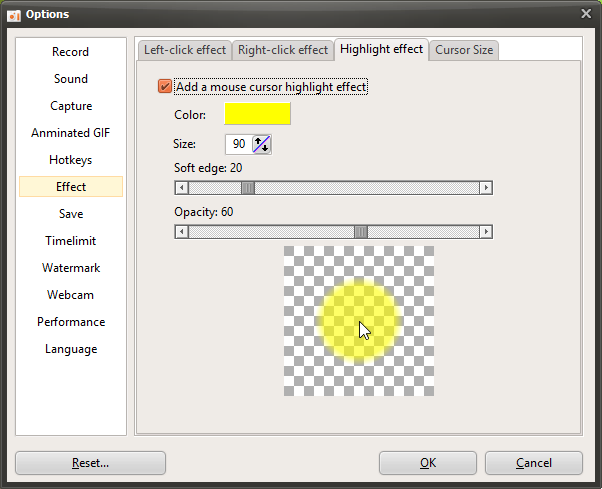Click Opacity slider right arrow
Image resolution: width=602 pixels, height=489 pixels.
[486, 232]
